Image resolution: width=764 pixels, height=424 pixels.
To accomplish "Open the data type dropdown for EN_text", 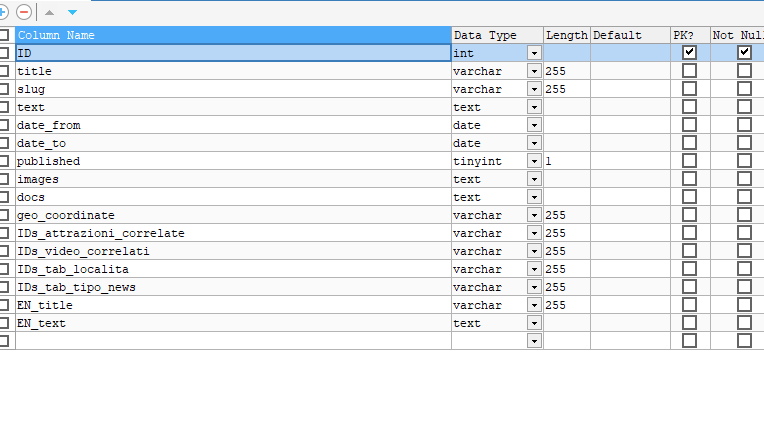I will pyautogui.click(x=534, y=323).
